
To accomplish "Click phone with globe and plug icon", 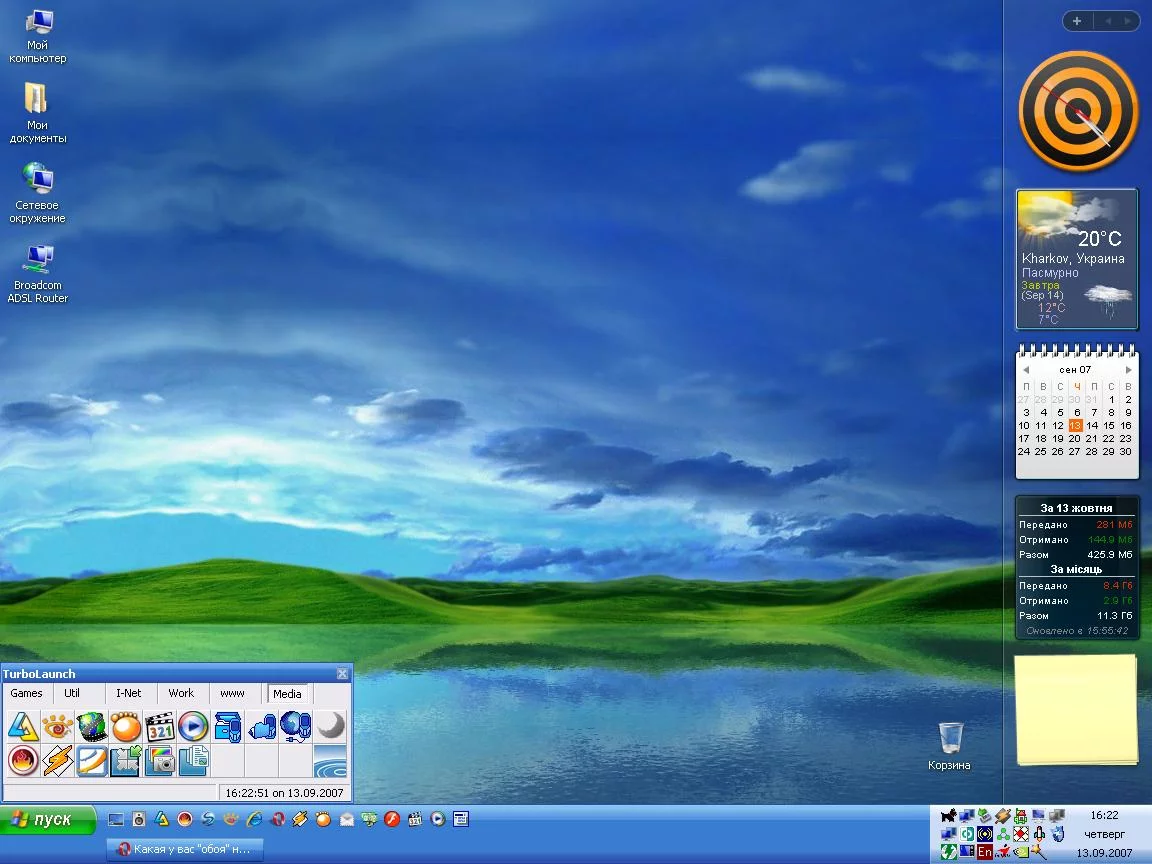I will click(x=295, y=727).
